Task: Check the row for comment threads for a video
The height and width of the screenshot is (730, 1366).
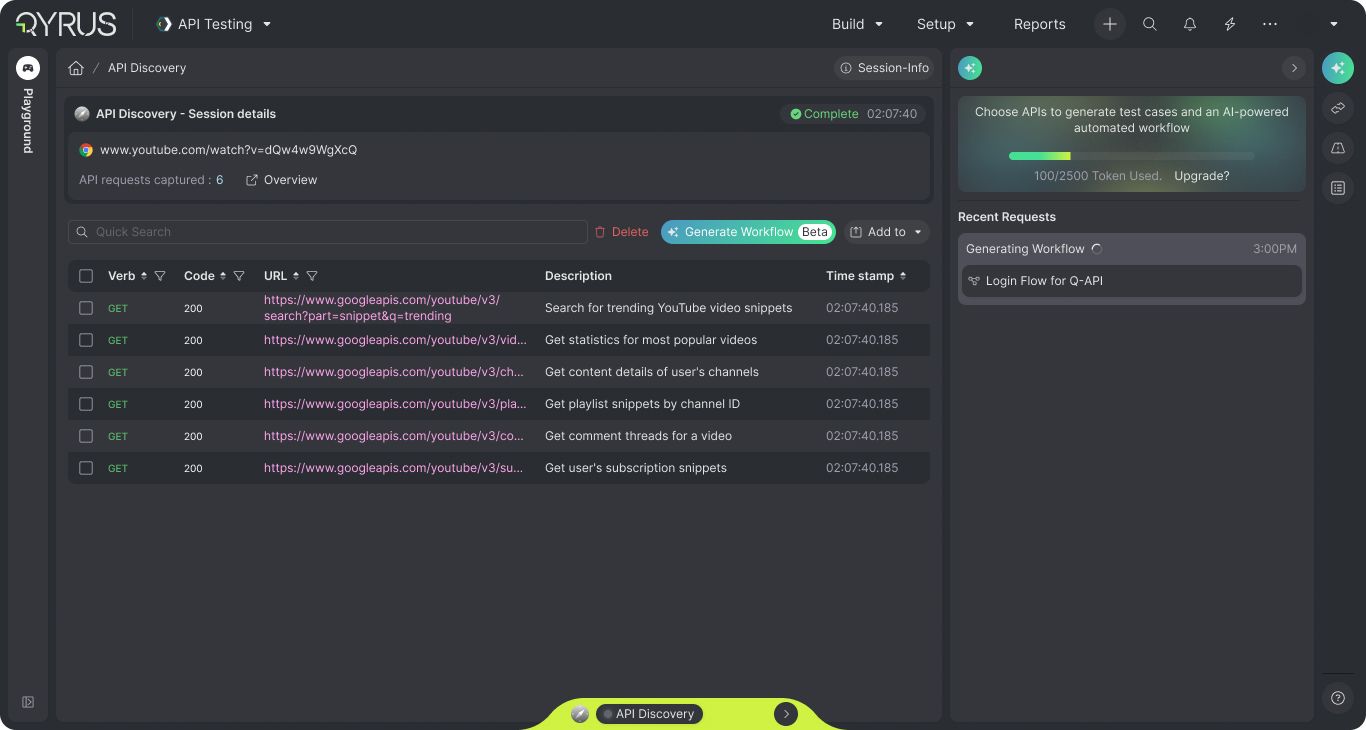Action: click(86, 436)
